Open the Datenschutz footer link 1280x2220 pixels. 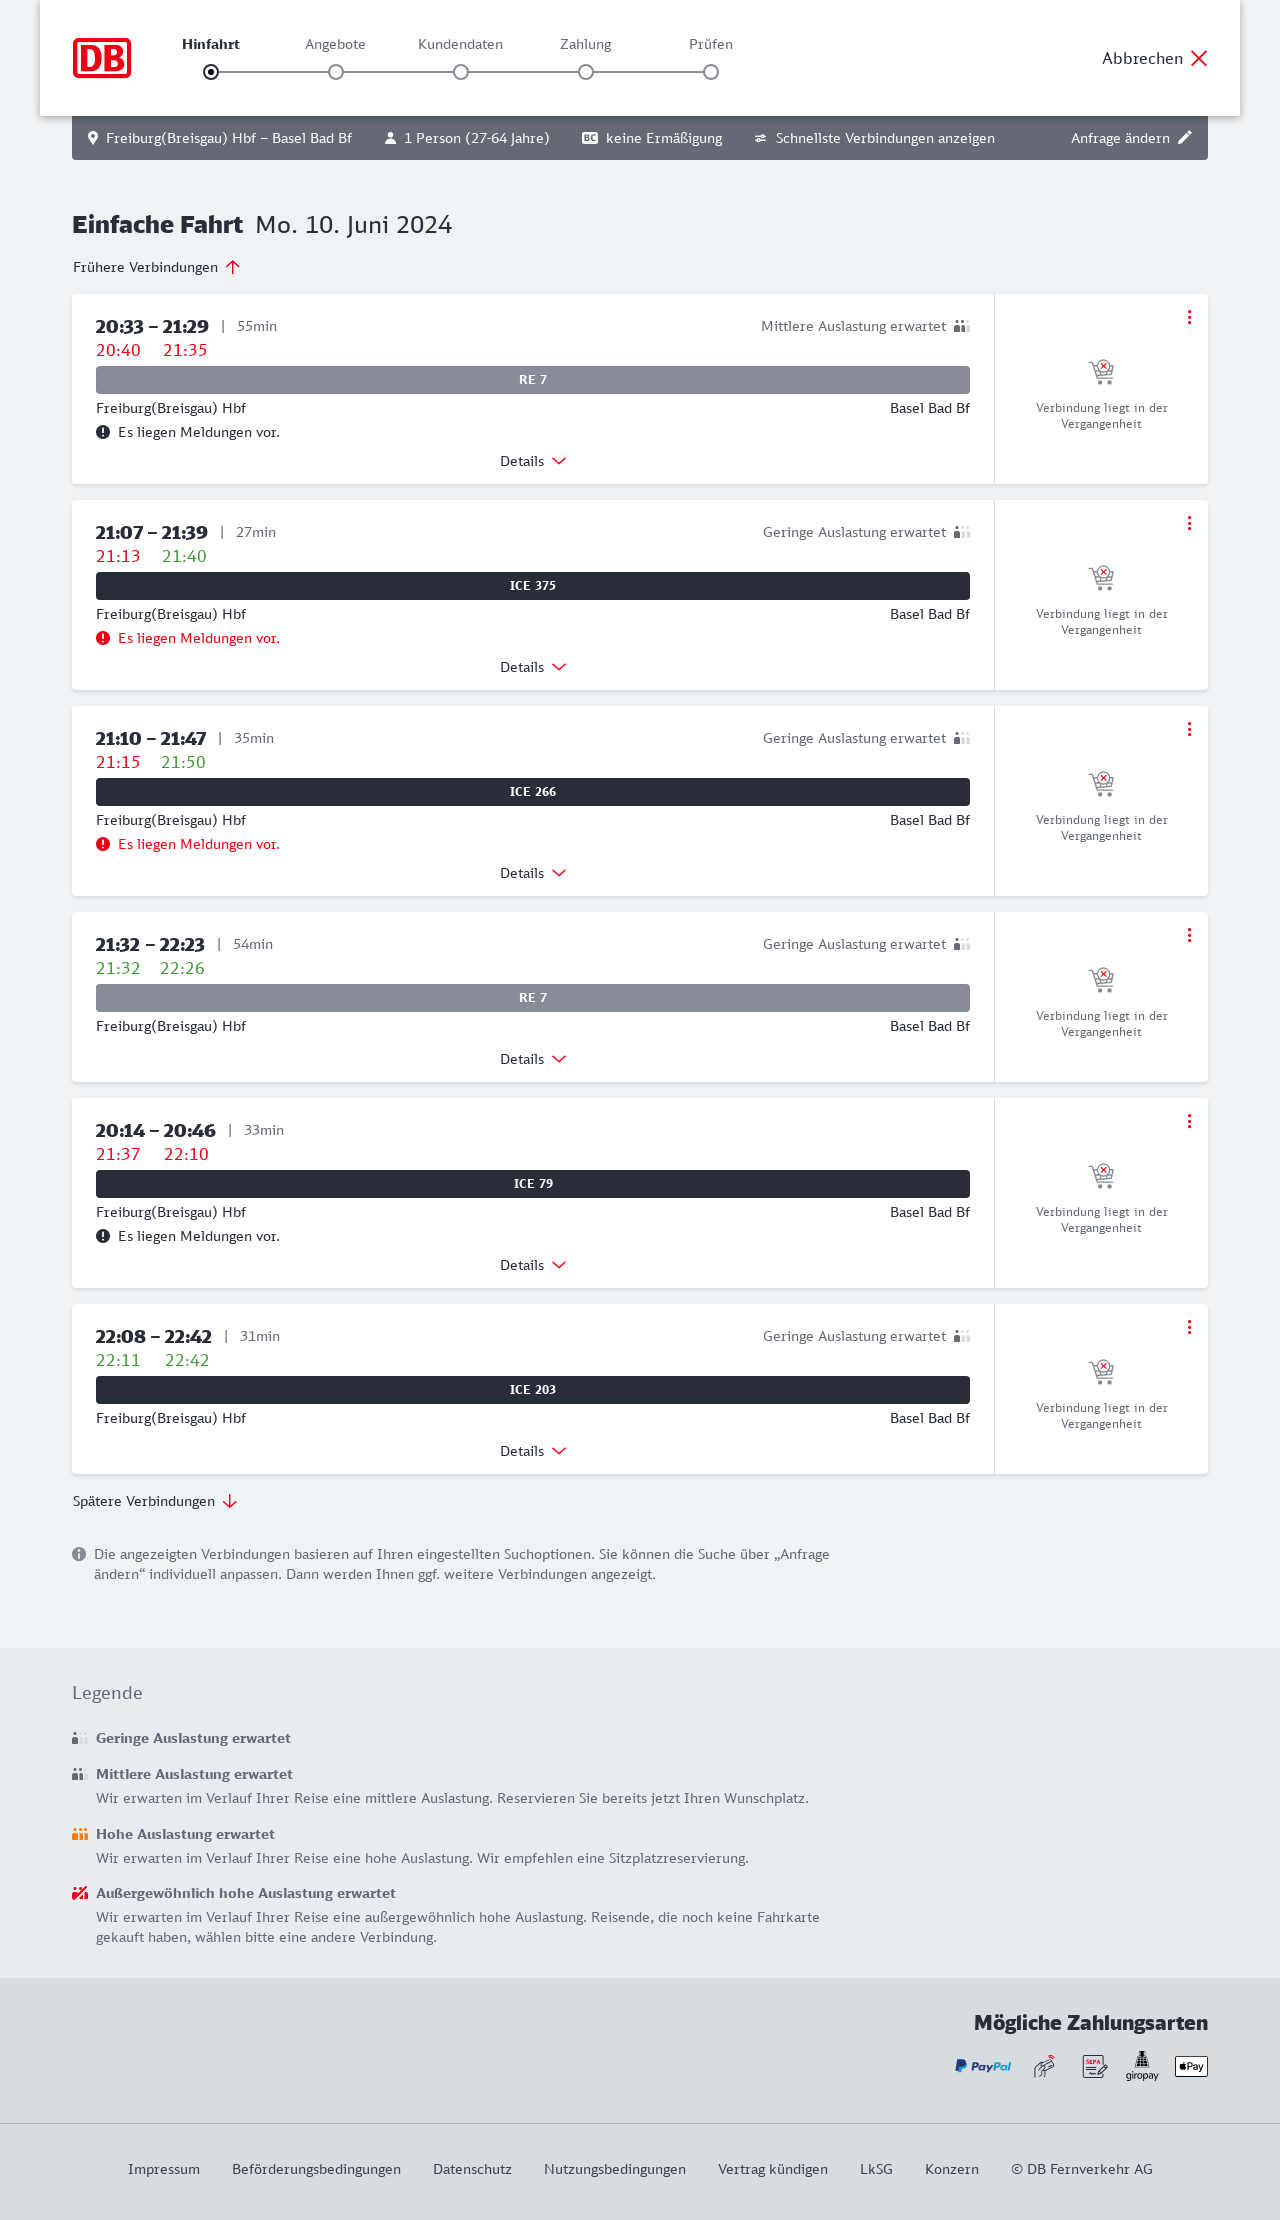472,2169
